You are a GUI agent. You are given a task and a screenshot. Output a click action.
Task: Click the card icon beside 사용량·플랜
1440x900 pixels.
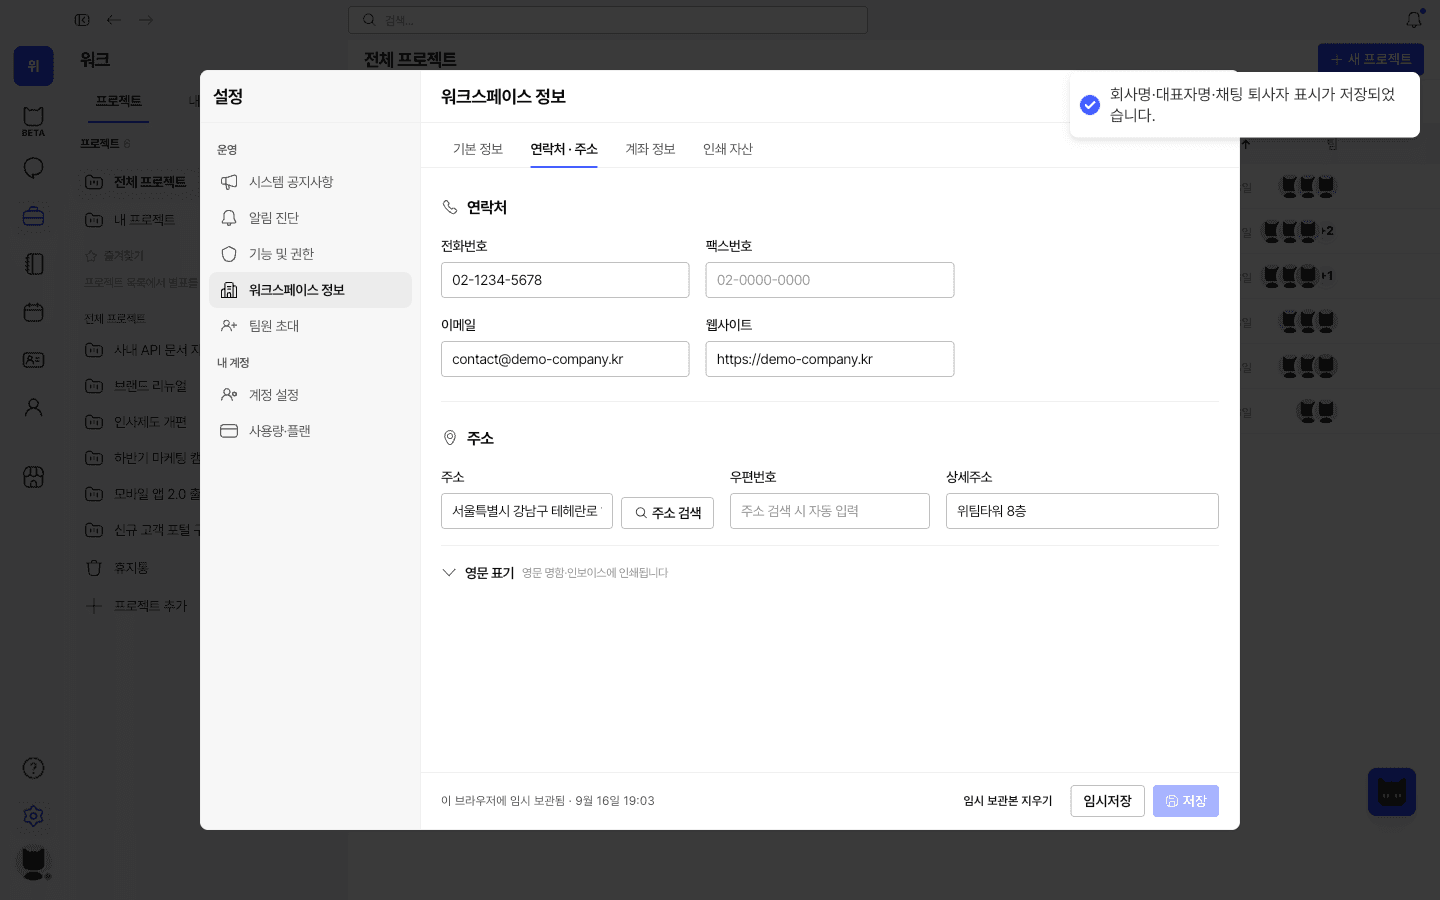229,431
